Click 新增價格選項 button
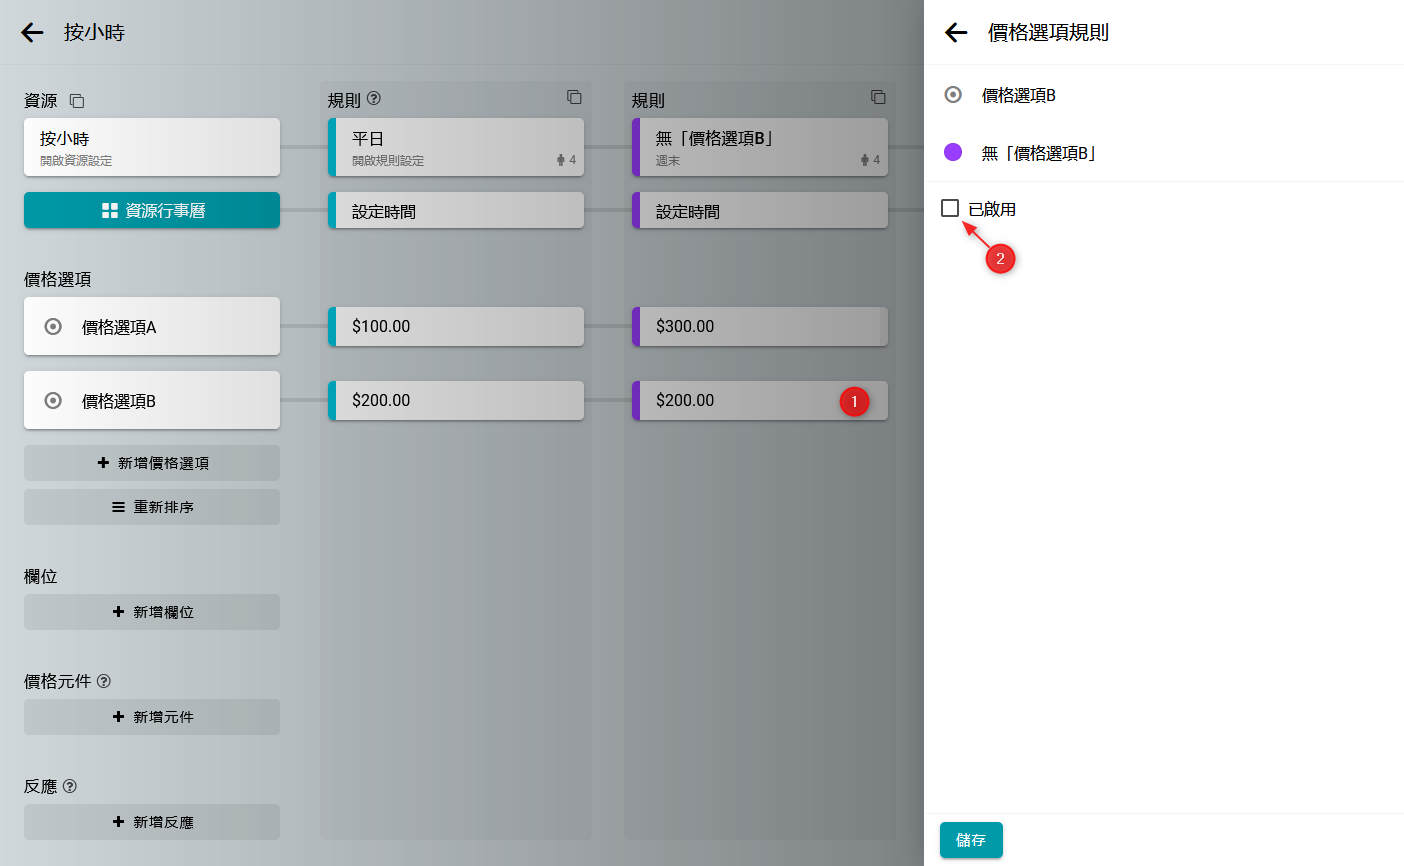 point(152,463)
